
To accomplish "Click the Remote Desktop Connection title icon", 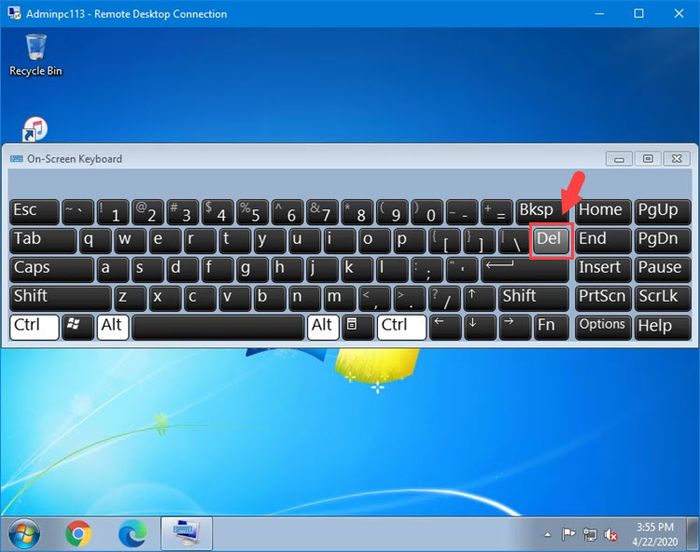I will click(14, 13).
